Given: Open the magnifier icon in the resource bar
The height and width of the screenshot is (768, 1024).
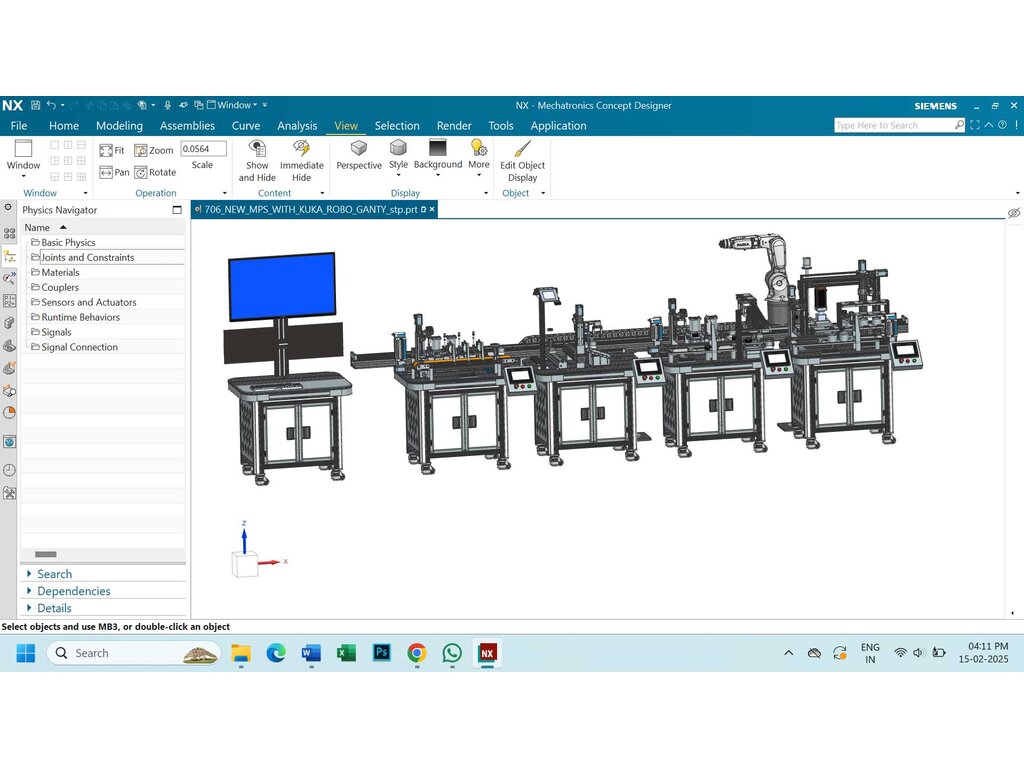Looking at the screenshot, I should click(9, 279).
